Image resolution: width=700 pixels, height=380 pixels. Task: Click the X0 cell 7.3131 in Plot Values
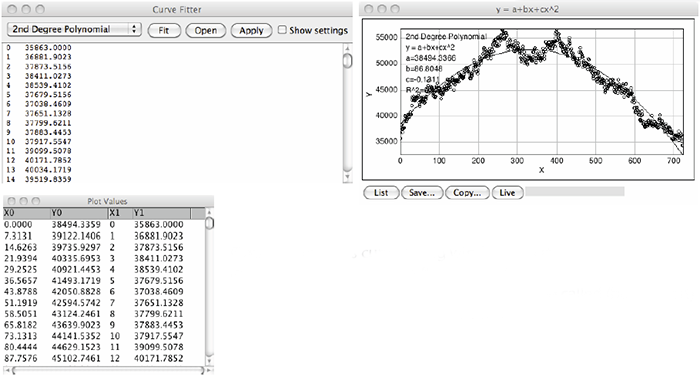[18, 236]
